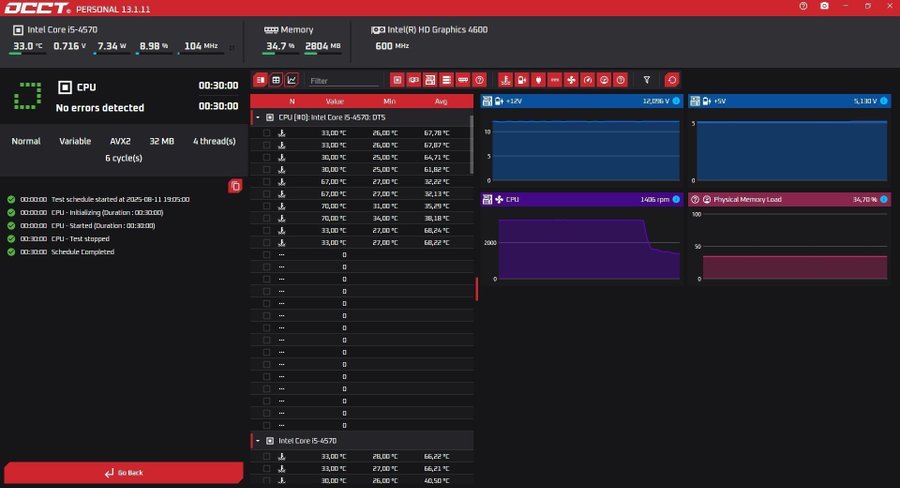The width and height of the screenshot is (900, 488).
Task: Click the red copy log icon
Action: pos(235,186)
